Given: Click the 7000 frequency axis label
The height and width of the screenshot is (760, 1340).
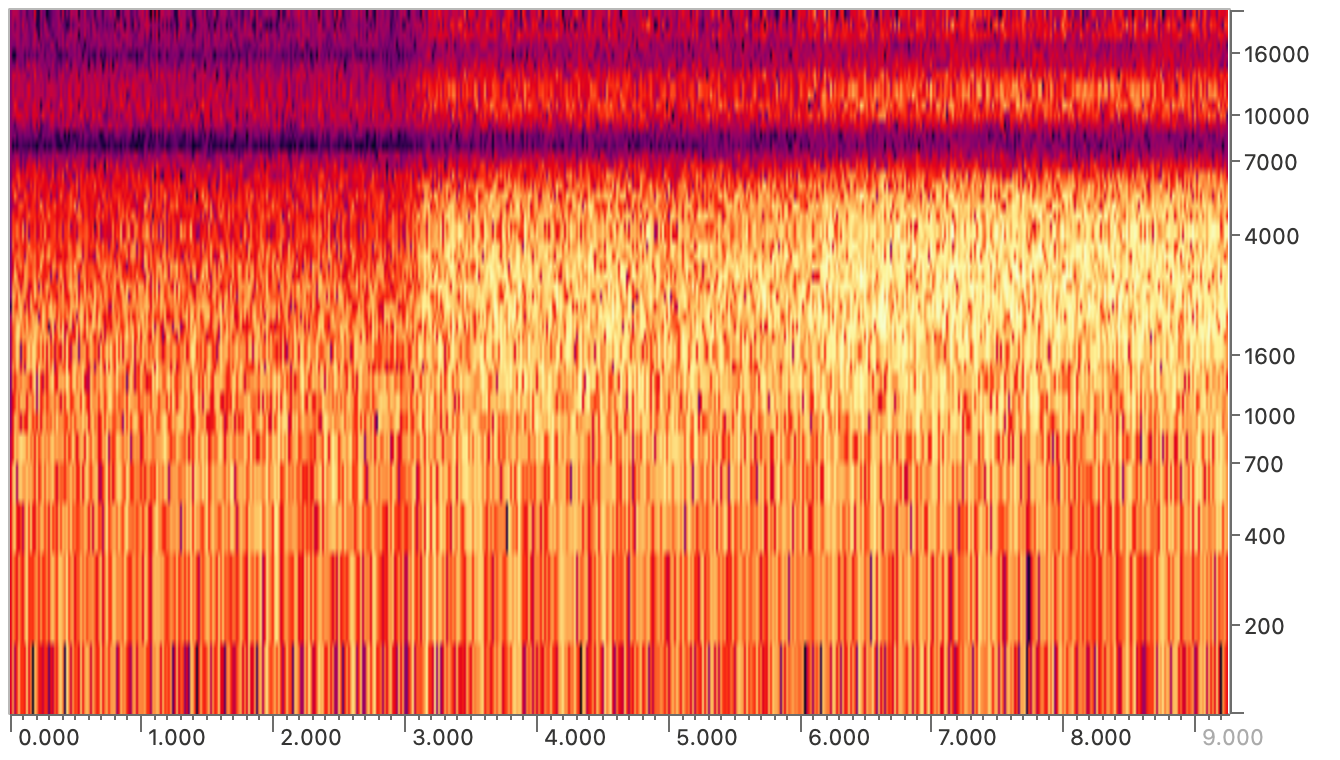Looking at the screenshot, I should (x=1270, y=162).
